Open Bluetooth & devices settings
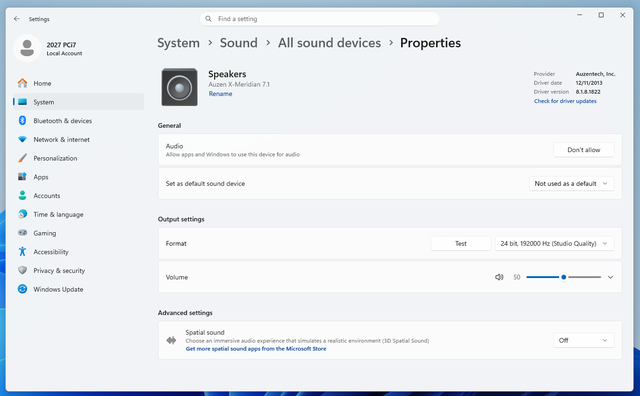The height and width of the screenshot is (396, 640). point(78,121)
